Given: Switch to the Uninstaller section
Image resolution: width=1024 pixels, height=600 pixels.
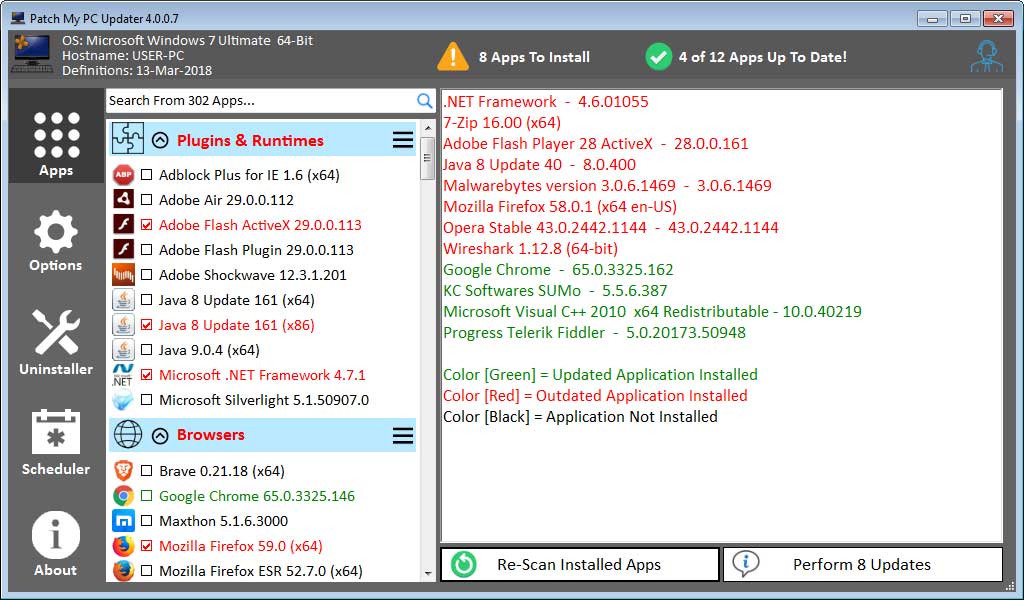Looking at the screenshot, I should pyautogui.click(x=56, y=342).
